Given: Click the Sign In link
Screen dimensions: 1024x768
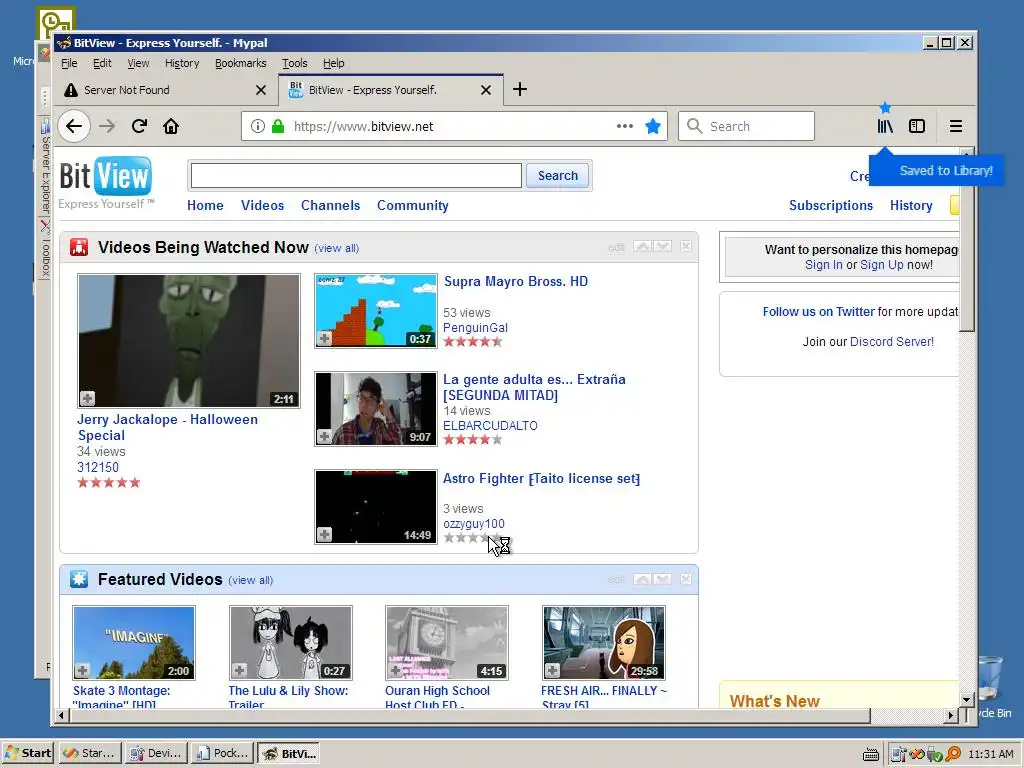Looking at the screenshot, I should (x=824, y=264).
